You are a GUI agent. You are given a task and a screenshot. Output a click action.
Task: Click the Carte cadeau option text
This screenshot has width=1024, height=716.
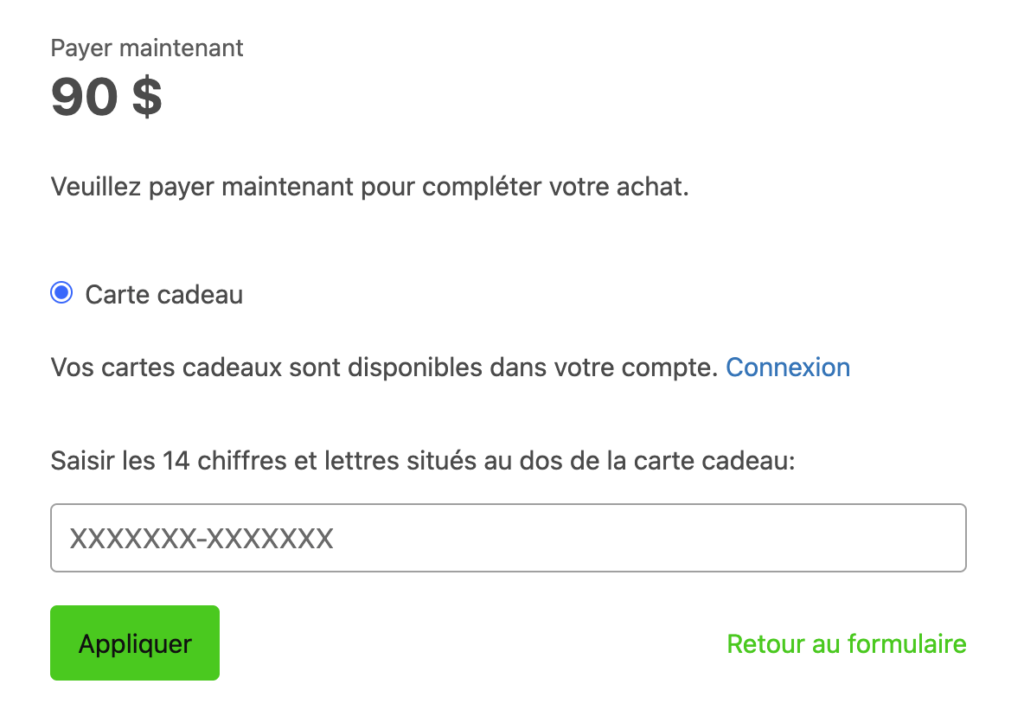coord(163,294)
